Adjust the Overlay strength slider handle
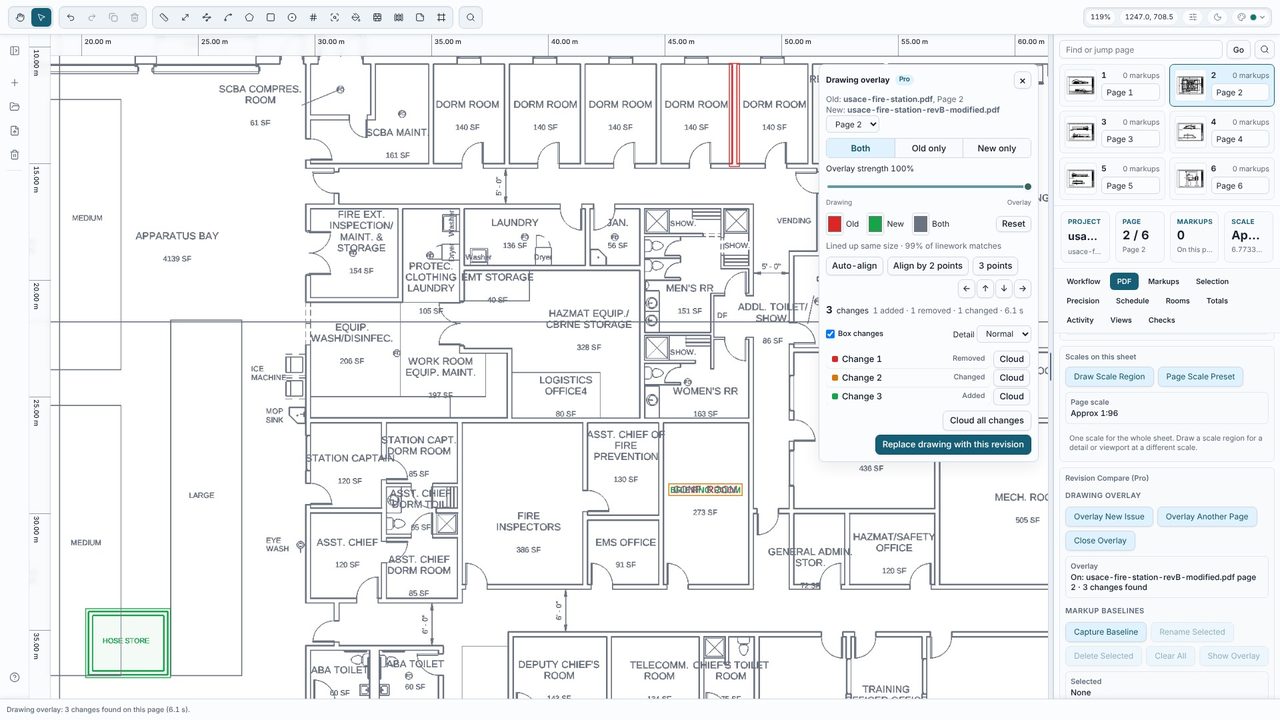Viewport: 1280px width, 720px height. pos(1027,186)
